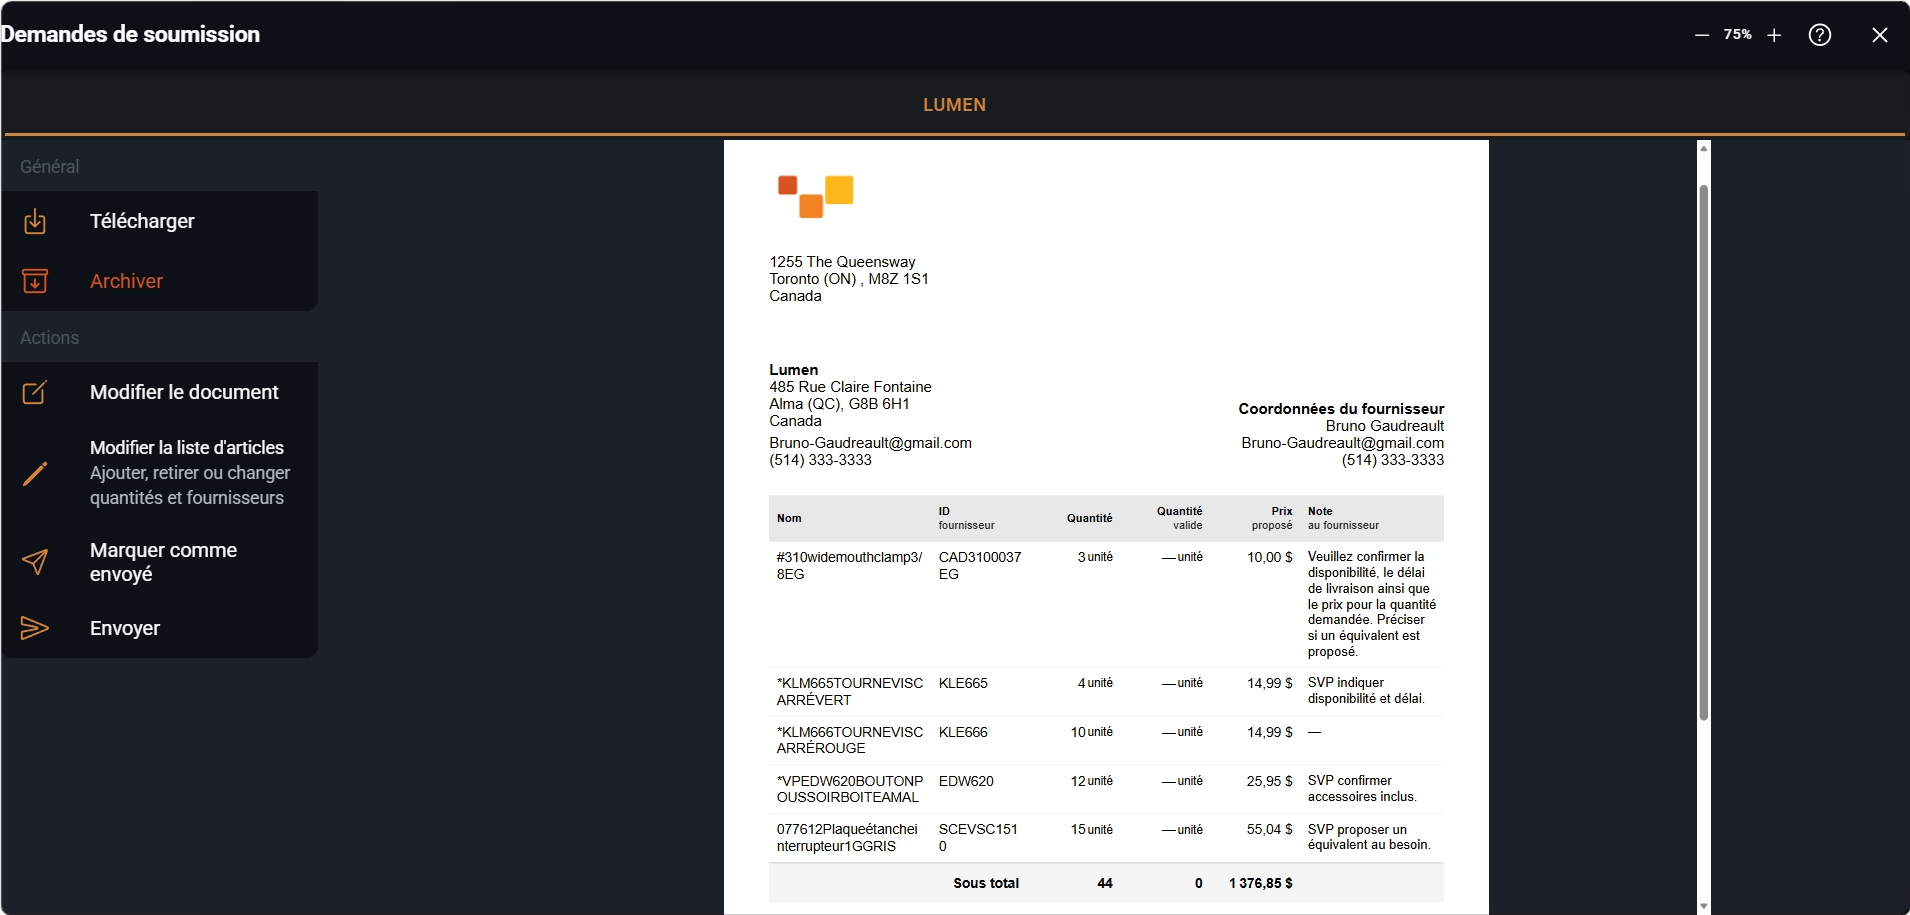Click note 'SVP indiquer disponibilité et délai.'

point(1366,691)
